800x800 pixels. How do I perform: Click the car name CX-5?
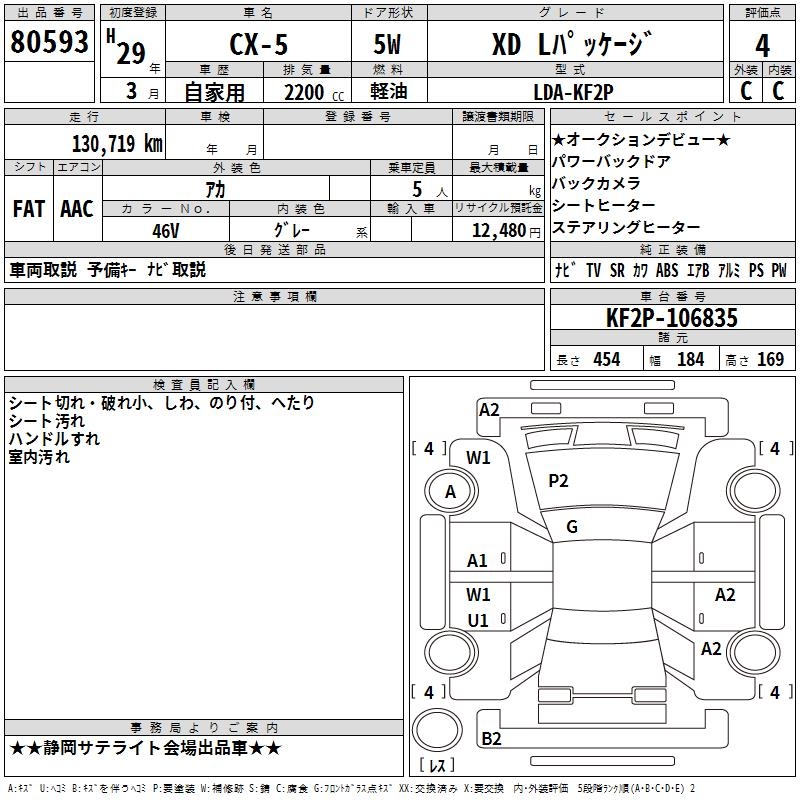click(259, 44)
